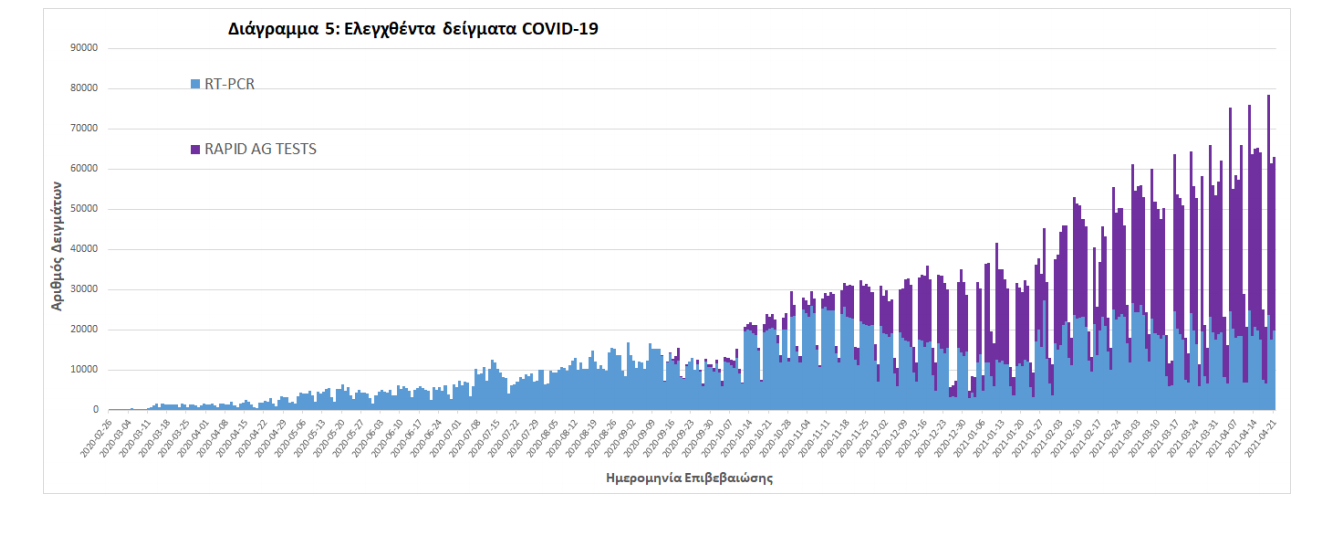
Task: Click the 30000 y-axis tick label
Action: [83, 290]
